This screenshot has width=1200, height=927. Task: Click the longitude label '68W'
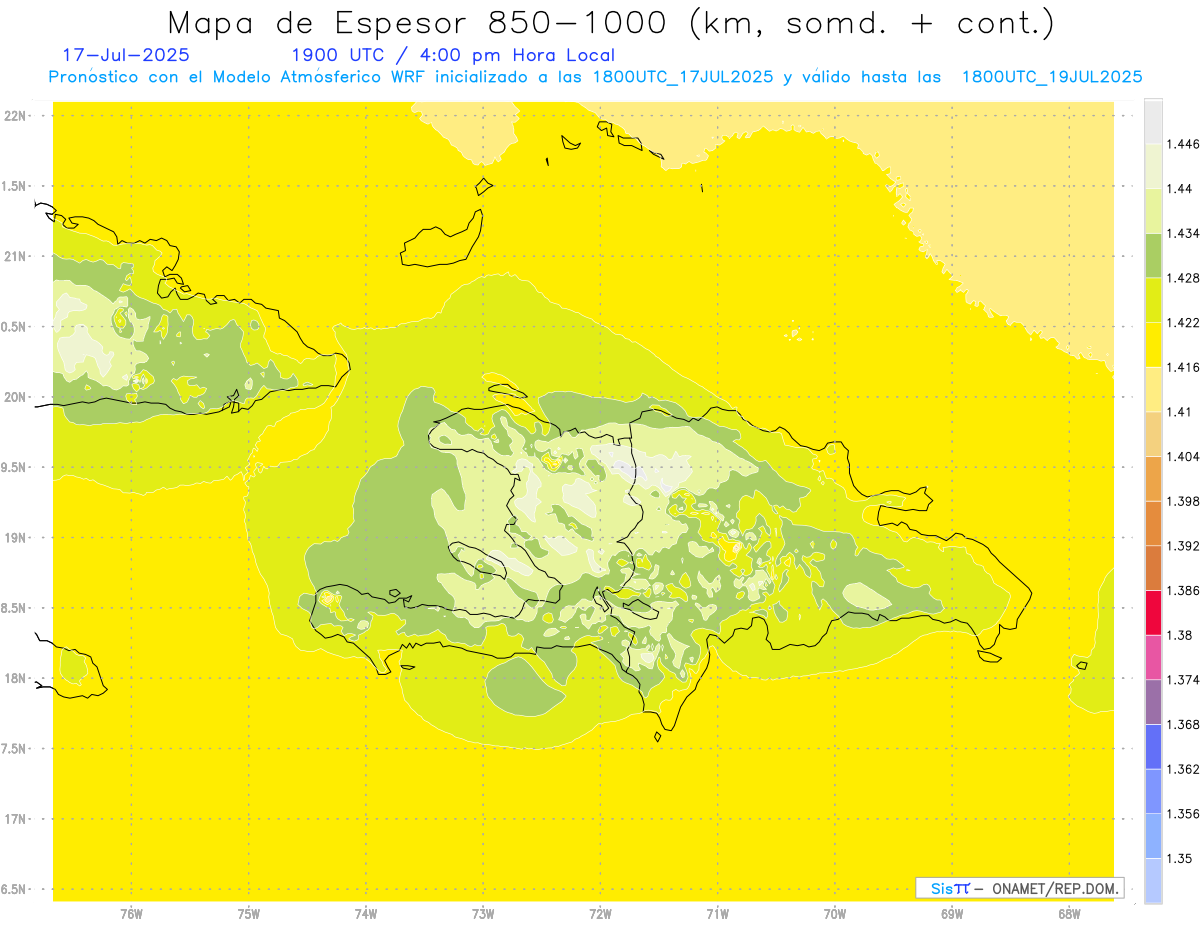[x=1069, y=914]
